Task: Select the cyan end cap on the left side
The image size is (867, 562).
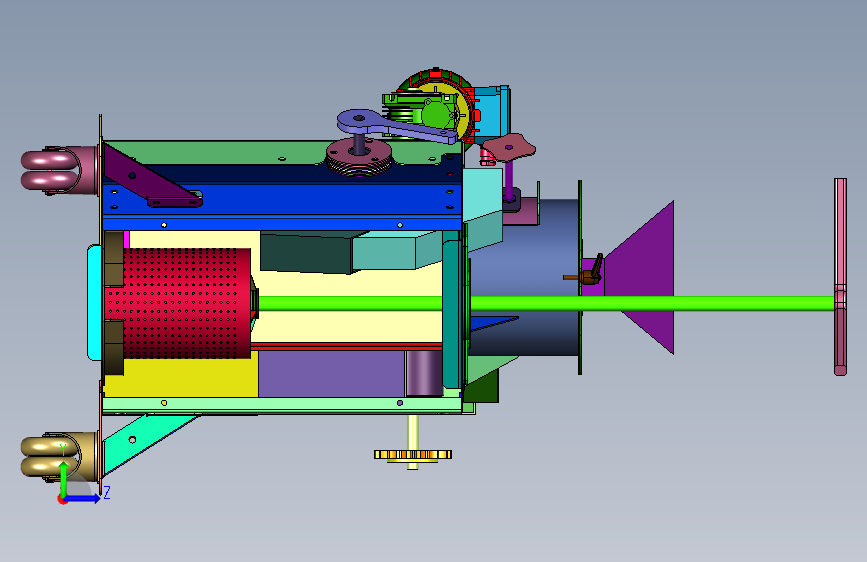Action: pyautogui.click(x=94, y=303)
